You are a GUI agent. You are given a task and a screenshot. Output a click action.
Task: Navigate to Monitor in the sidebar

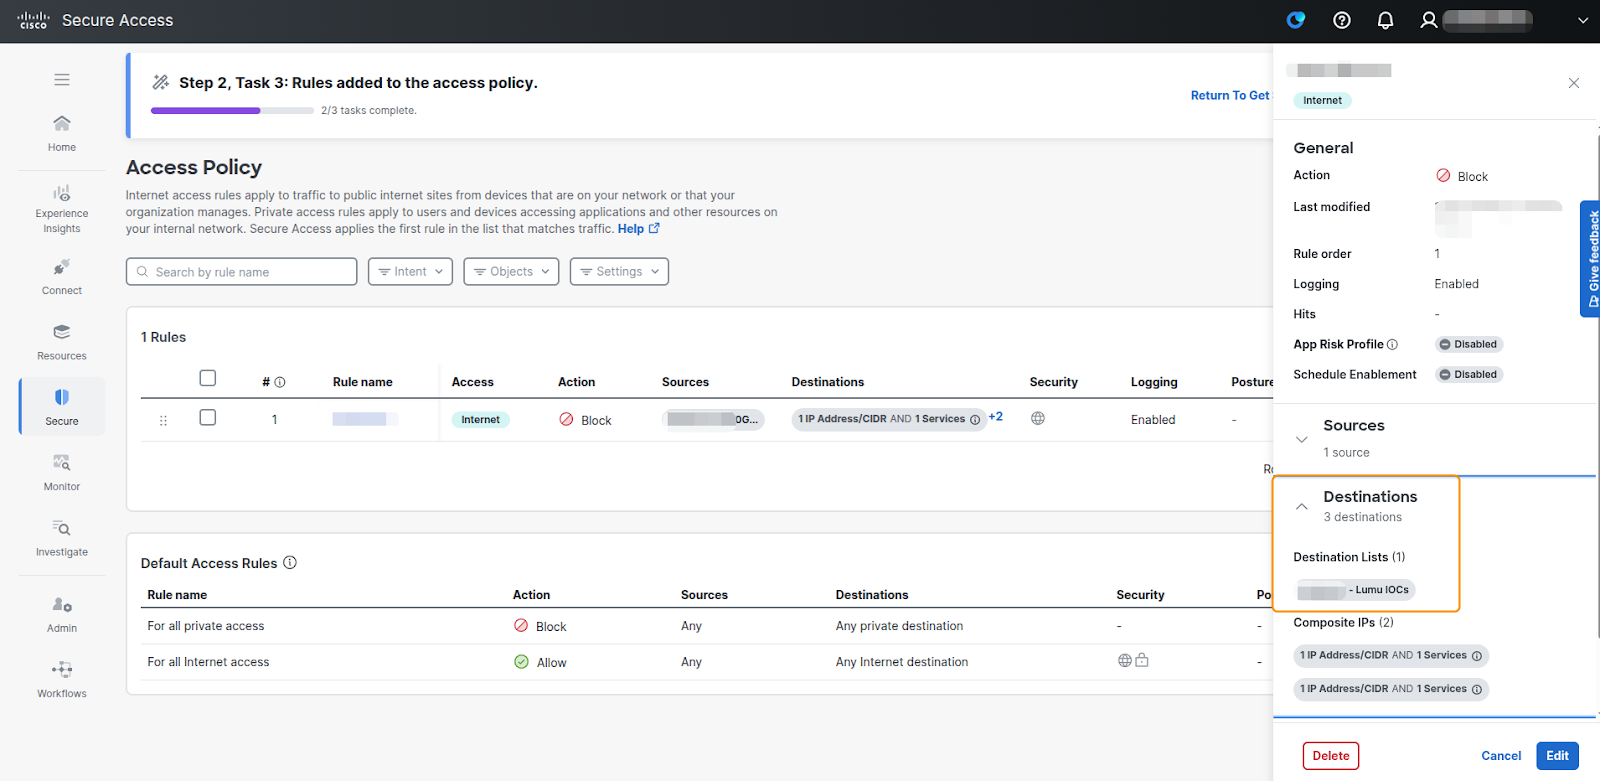coord(62,472)
